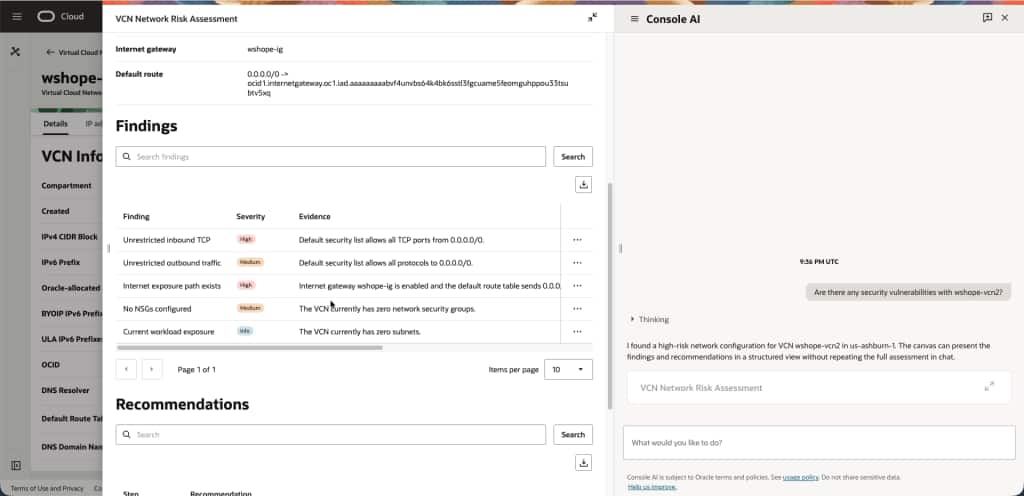Open actions menu for Internet exposure path exists

577,286
